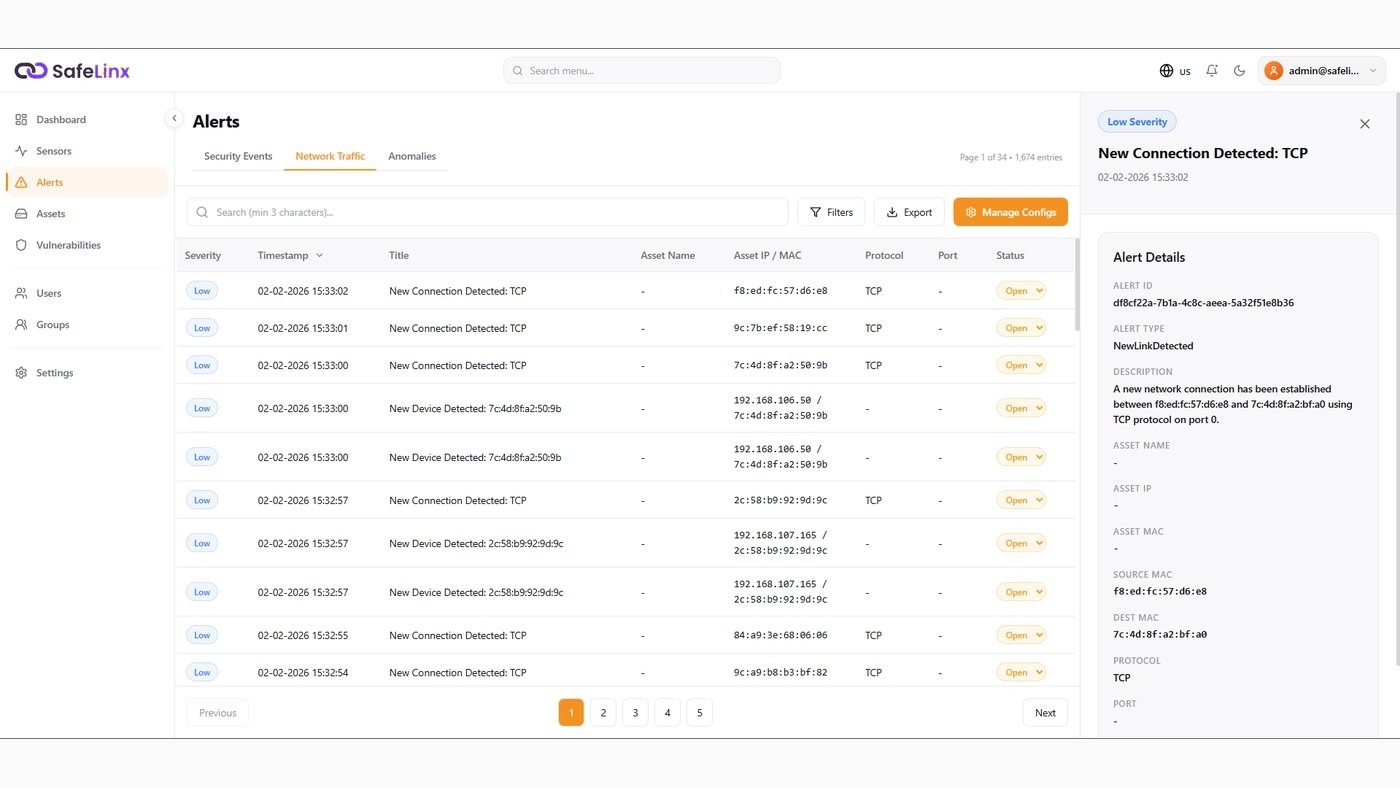This screenshot has width=1400, height=788.
Task: Click MAC address f8:ed:fc:57:d6:e8 in the table
Action: coord(780,291)
